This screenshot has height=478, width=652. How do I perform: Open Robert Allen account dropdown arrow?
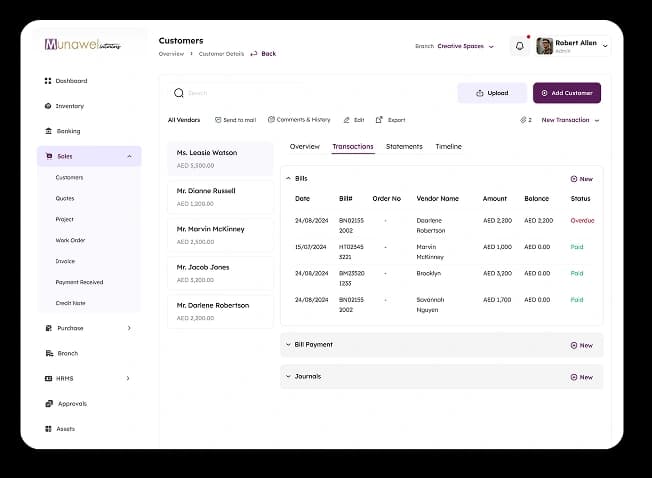tap(605, 46)
